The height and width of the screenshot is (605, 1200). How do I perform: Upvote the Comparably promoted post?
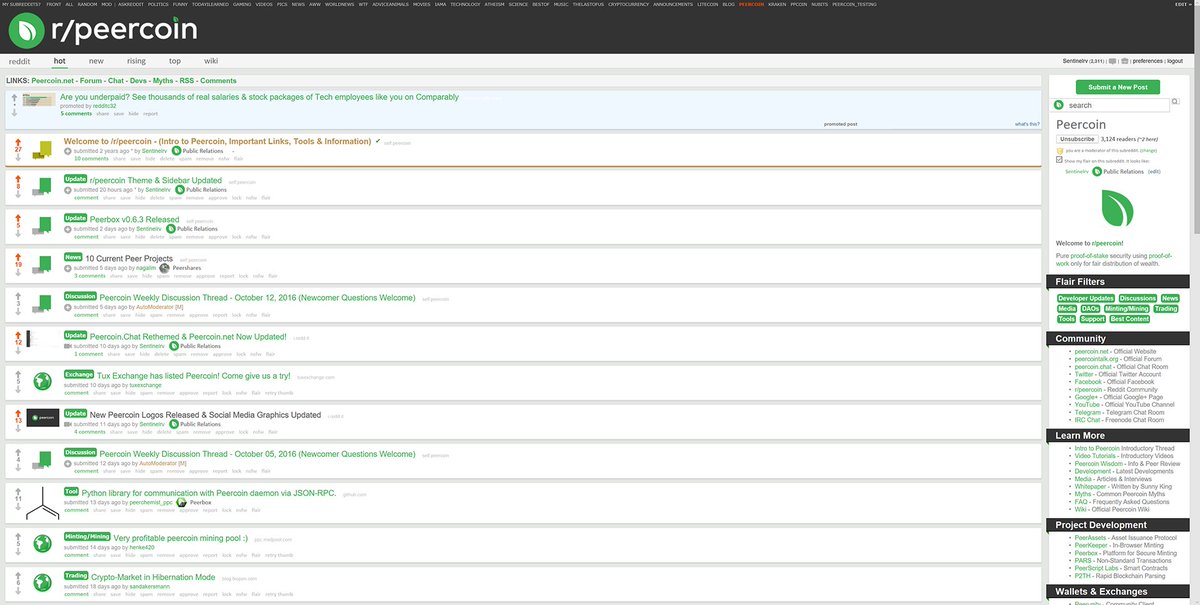[15, 98]
